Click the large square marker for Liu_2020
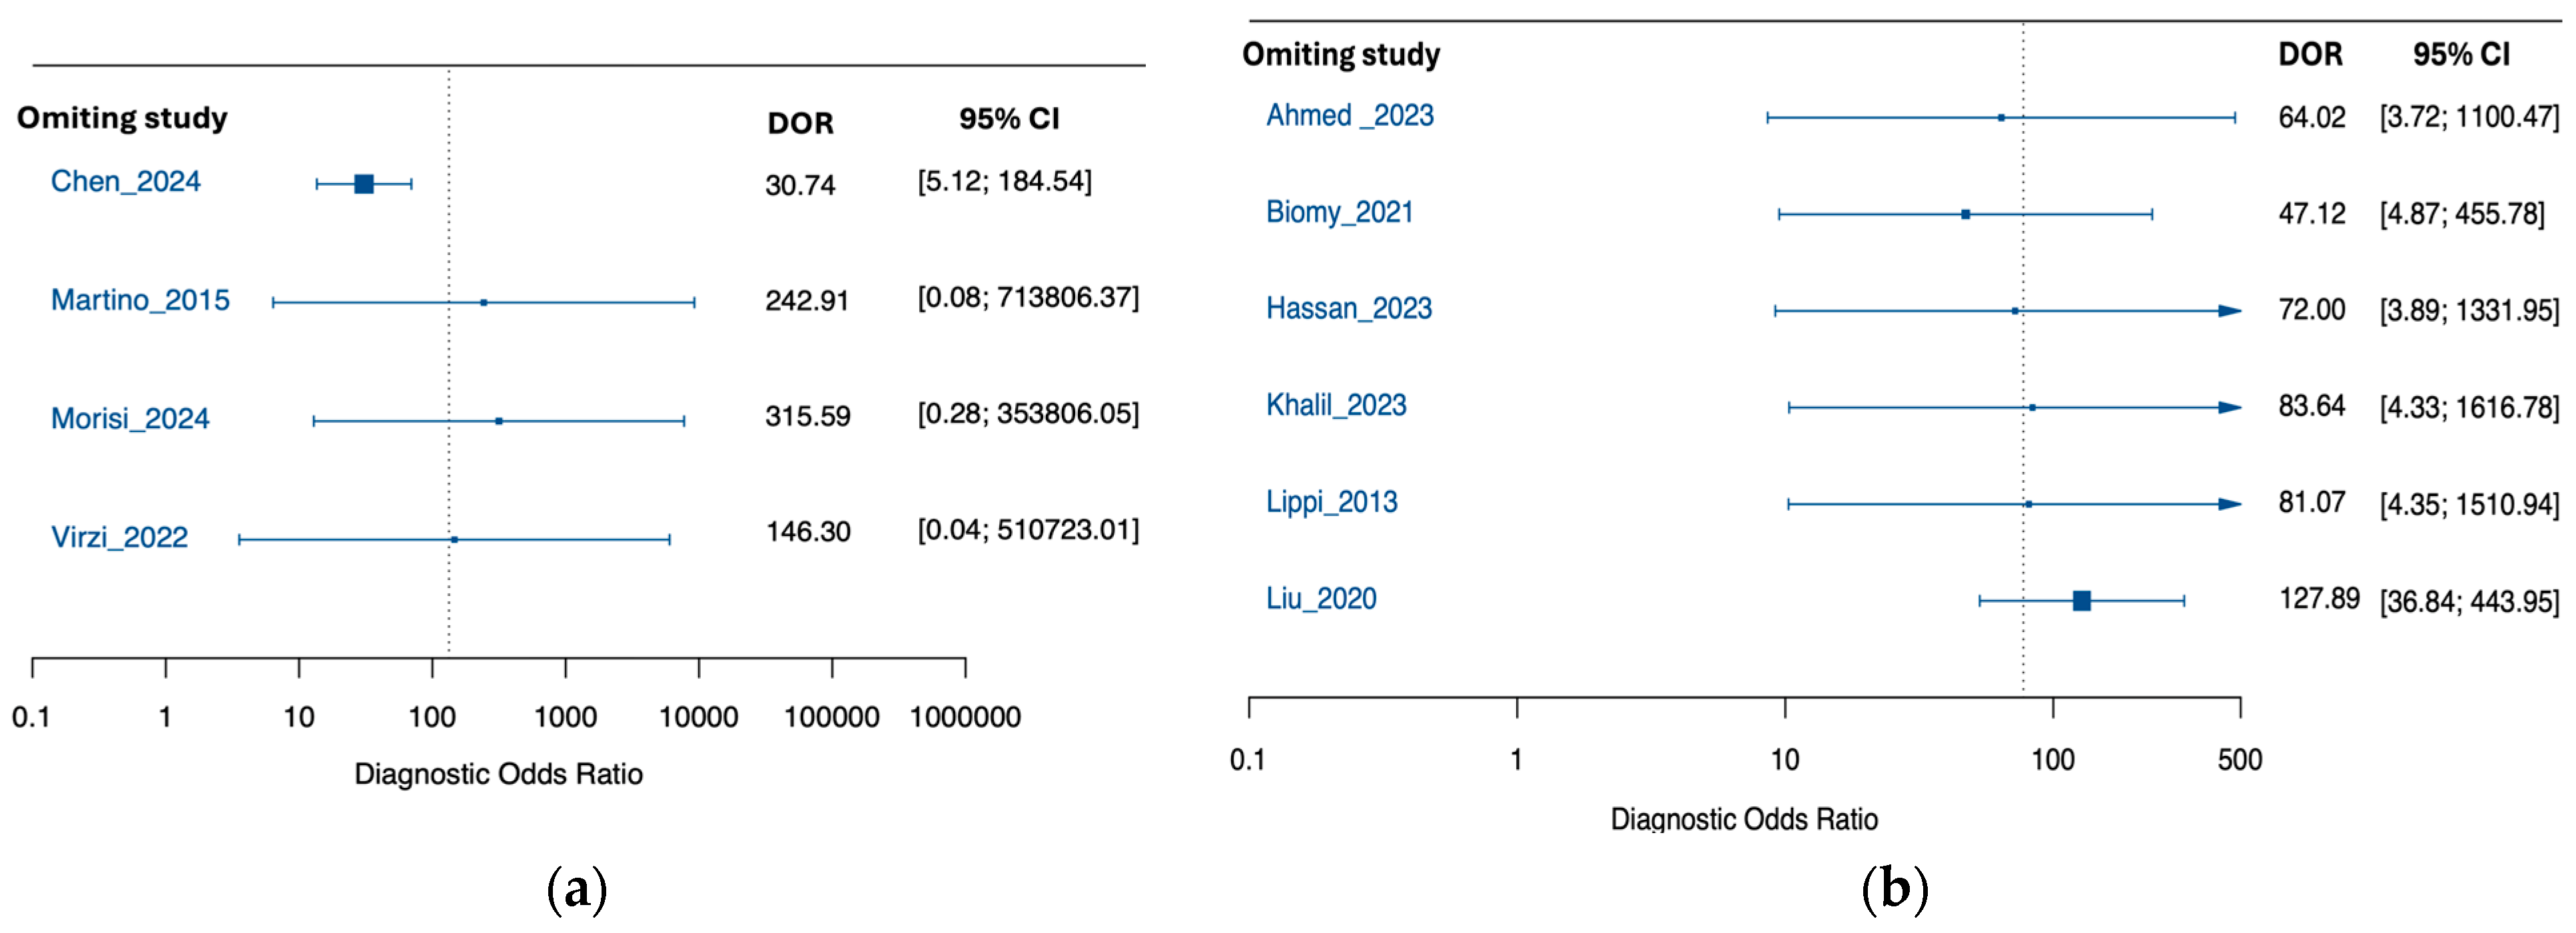2576x933 pixels. click(2082, 601)
